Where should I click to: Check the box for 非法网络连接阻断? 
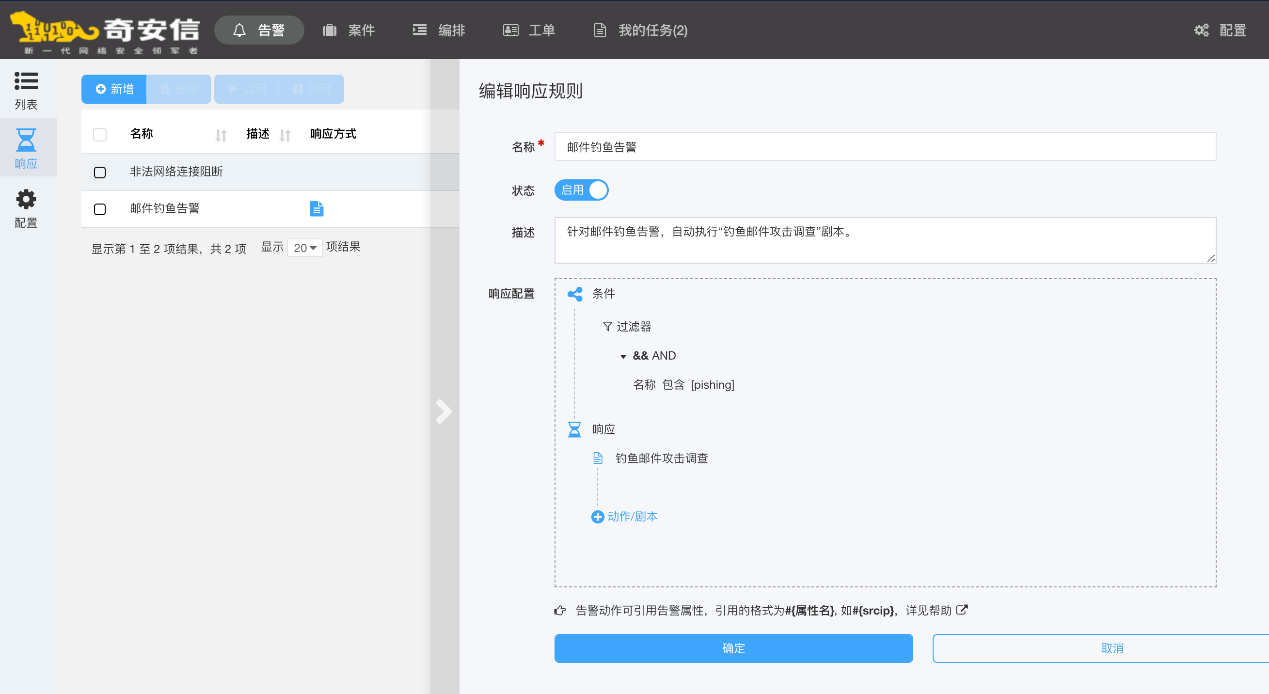(x=100, y=172)
